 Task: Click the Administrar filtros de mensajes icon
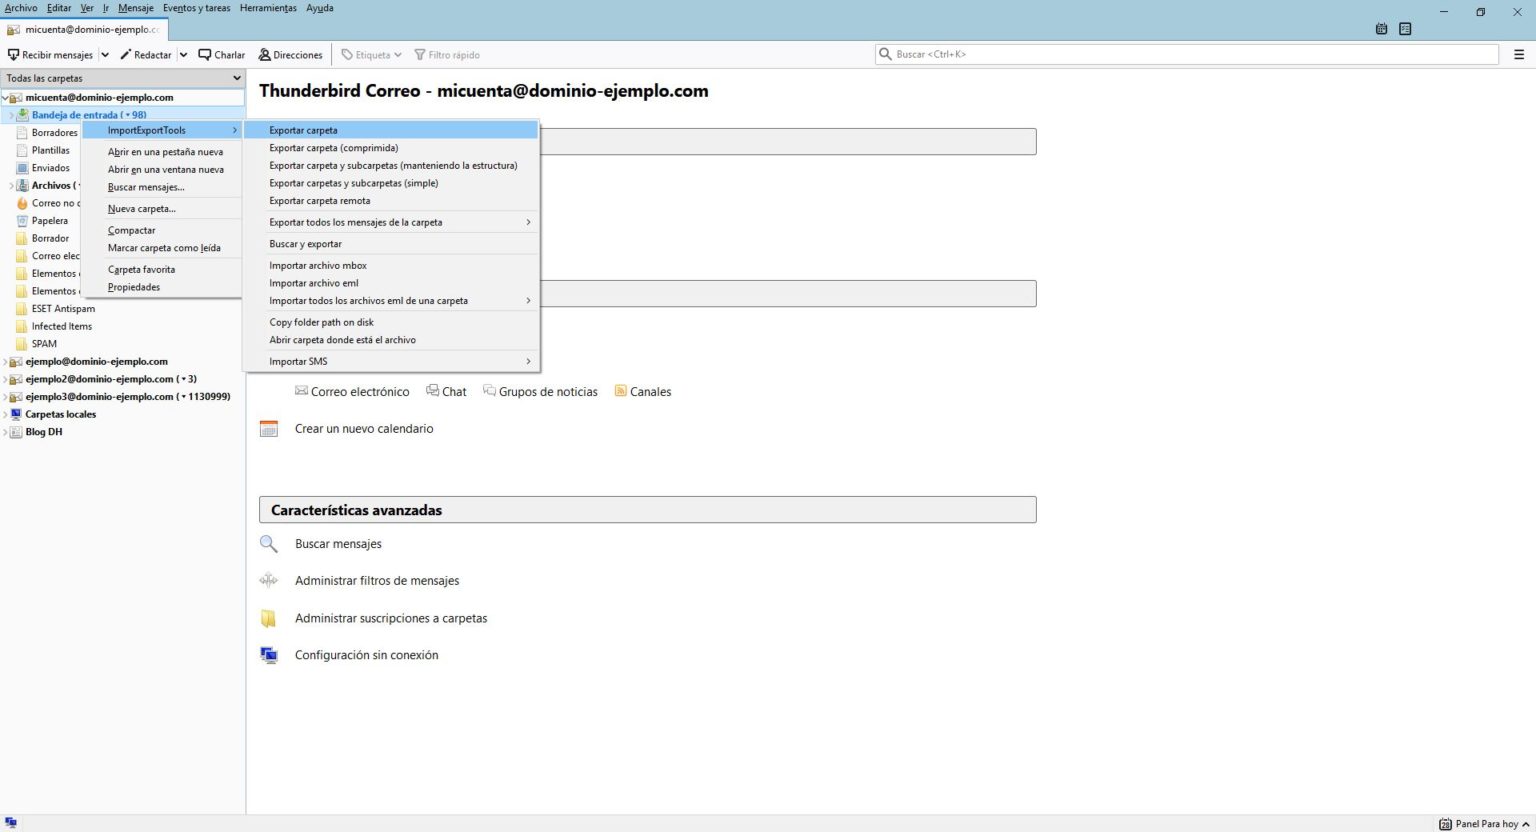[x=268, y=580]
